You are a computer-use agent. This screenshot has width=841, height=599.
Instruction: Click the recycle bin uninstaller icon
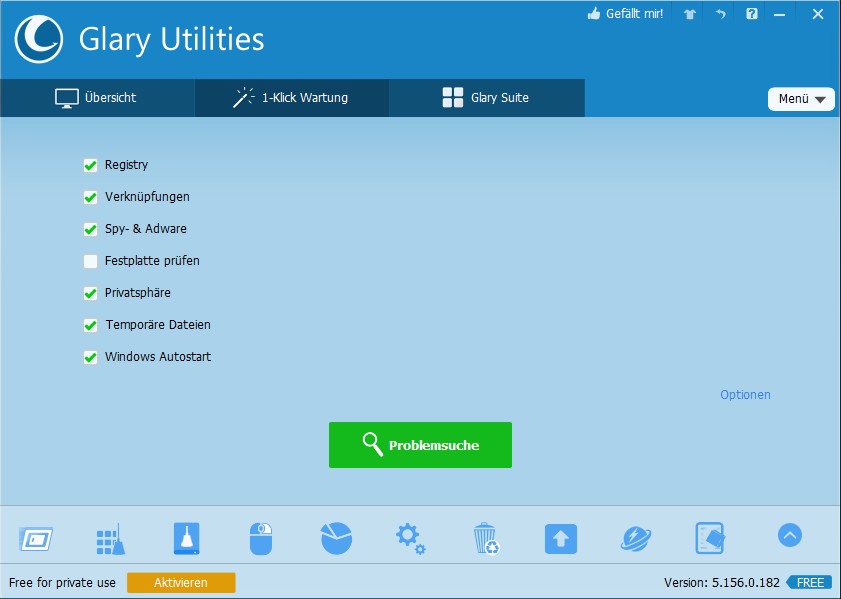coord(485,539)
